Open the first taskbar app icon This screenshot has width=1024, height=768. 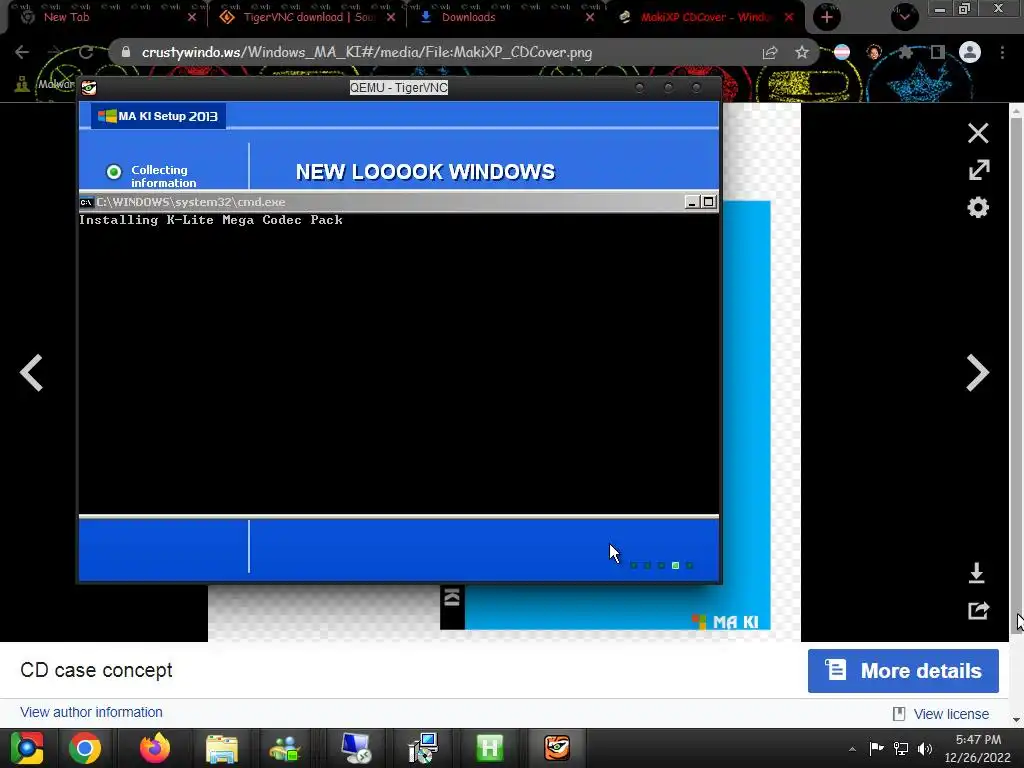point(26,748)
